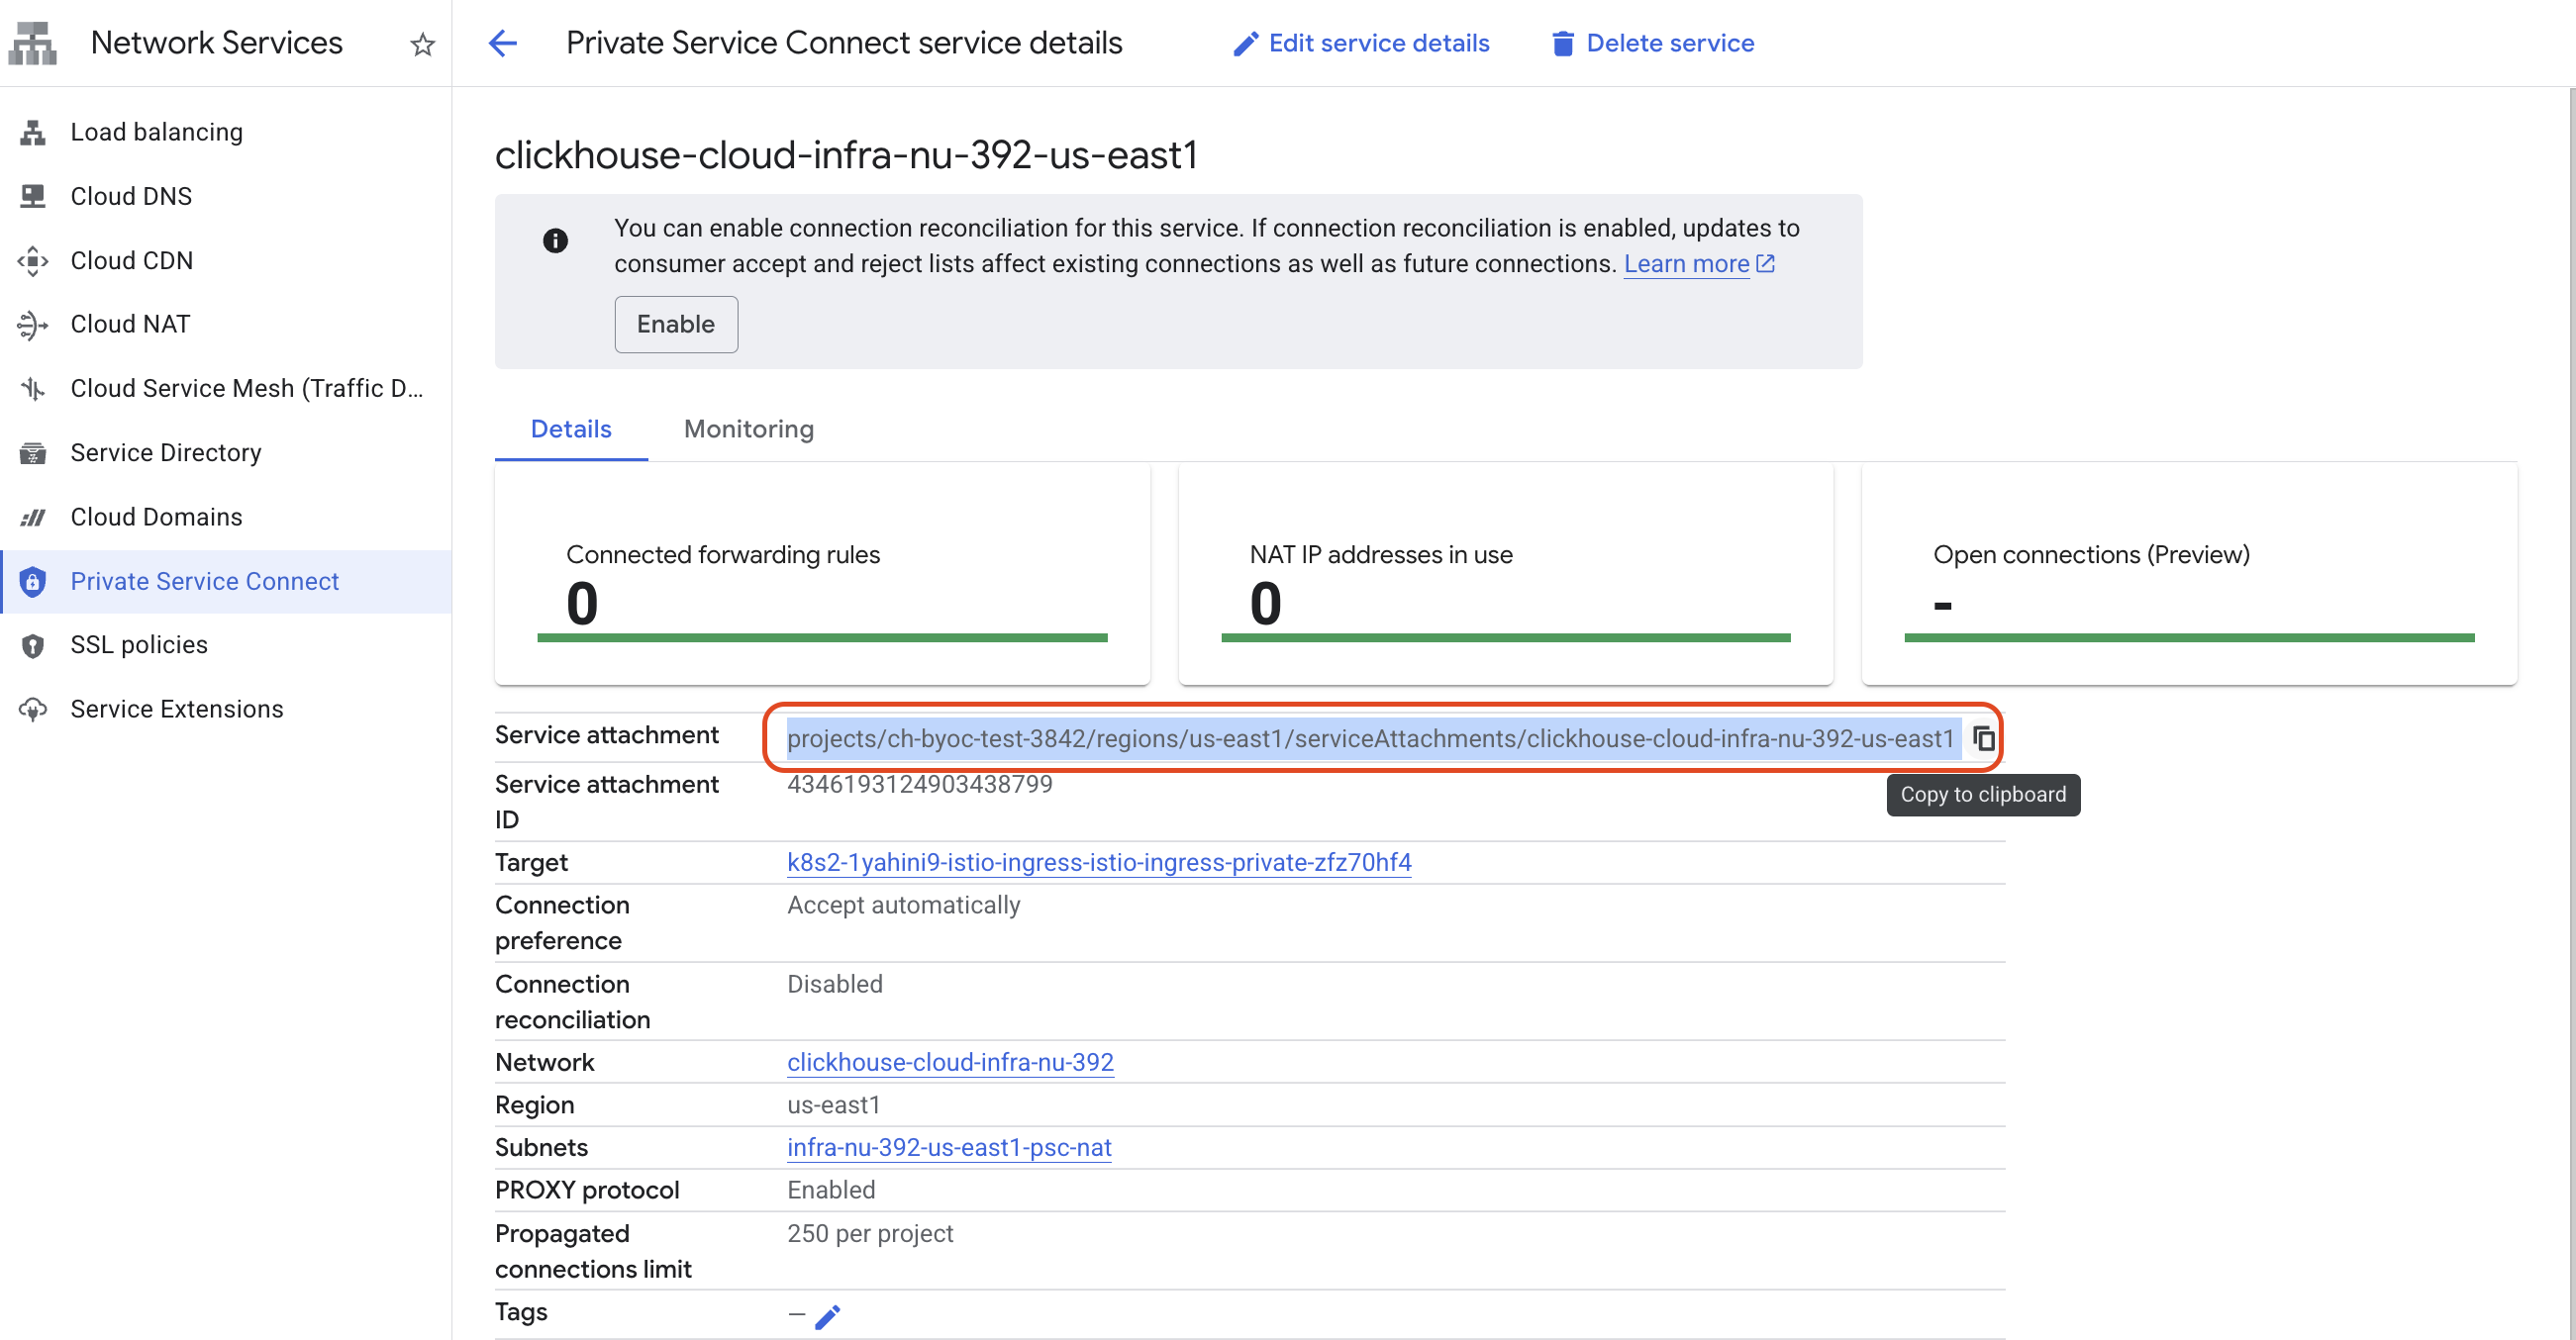Open Service Extensions in sidebar
2576x1340 pixels.
pos(176,709)
